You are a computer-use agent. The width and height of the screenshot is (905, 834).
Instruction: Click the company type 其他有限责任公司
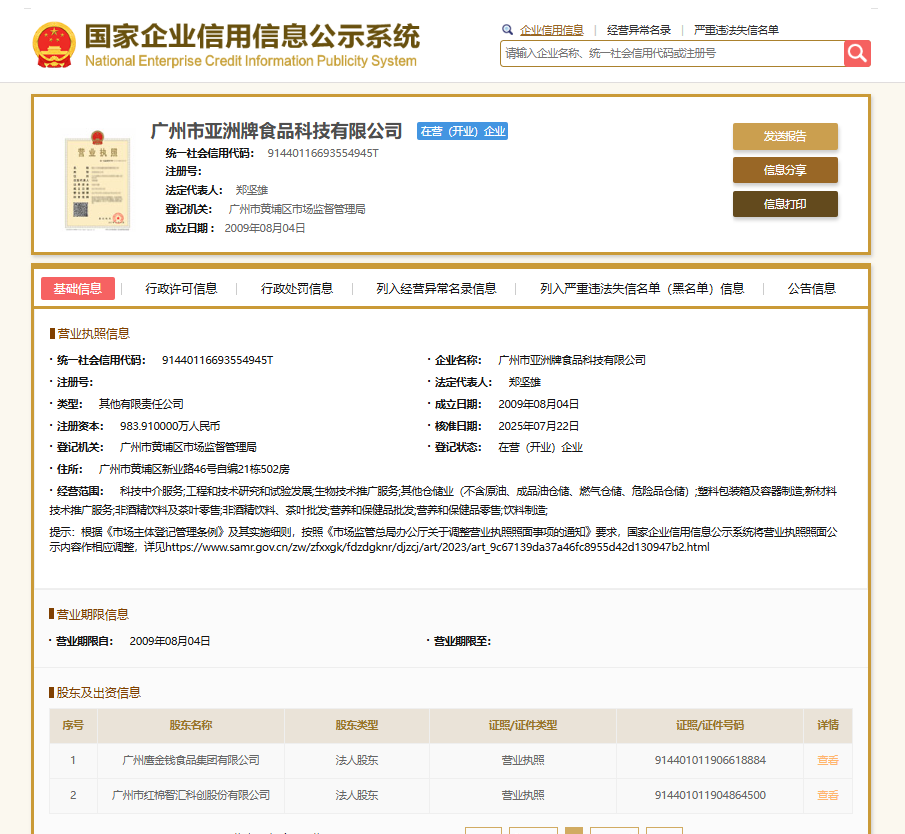[141, 404]
